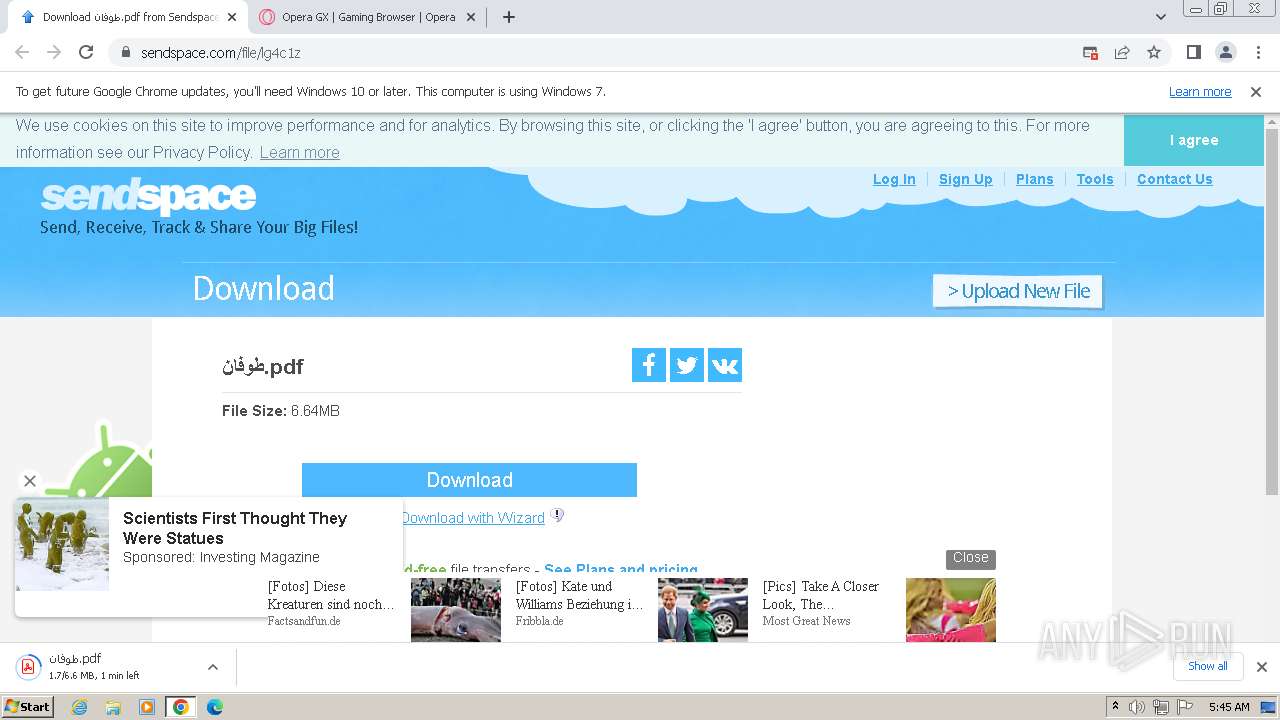Screen dimensions: 1280x720
Task: Open the tab search dropdown chevron
Action: click(1161, 17)
